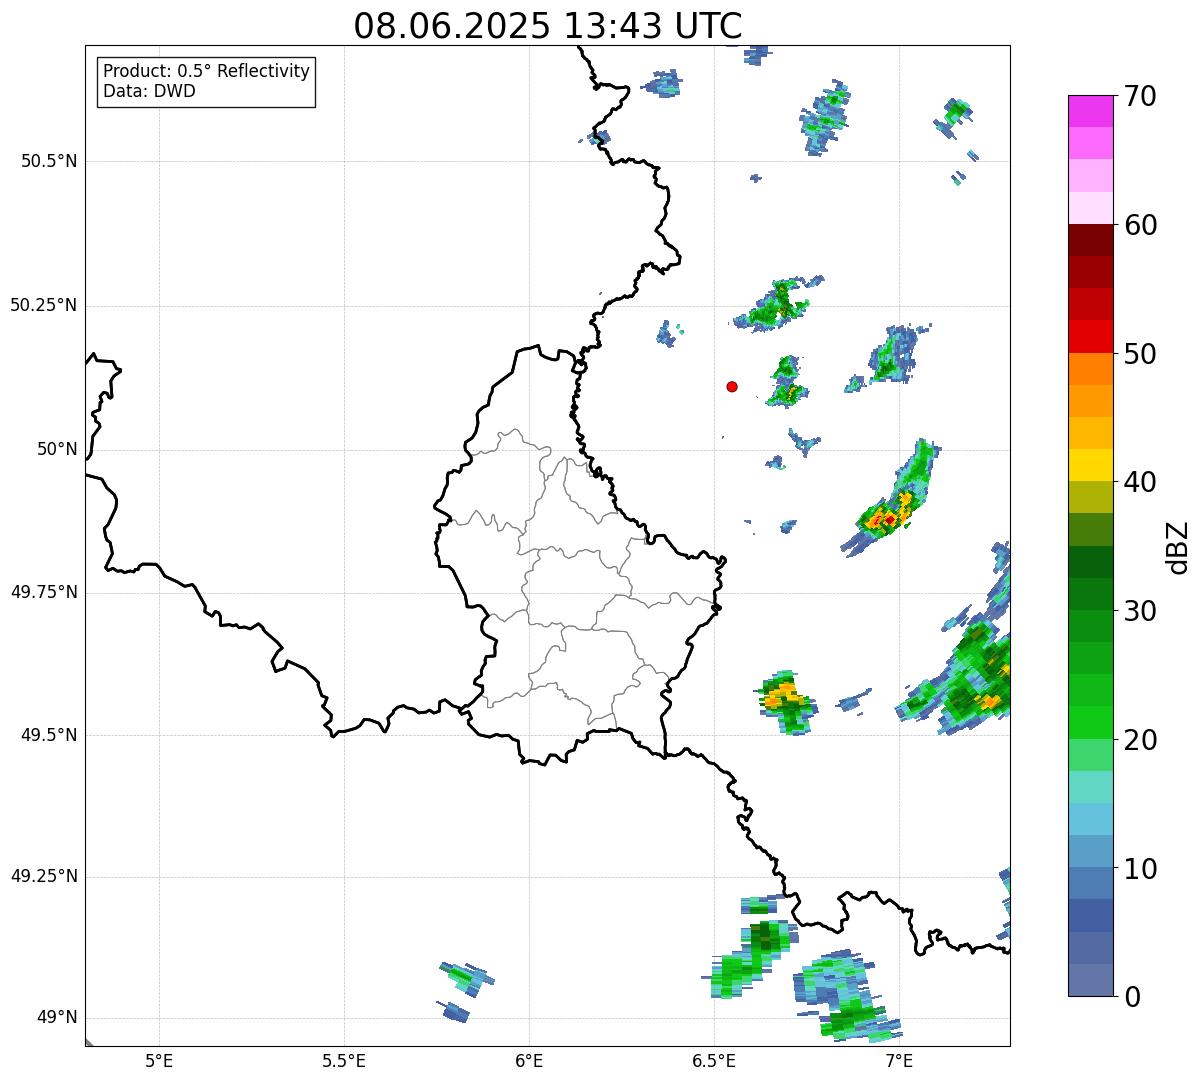Click the colorbar 30 tick label
1202x1081 pixels.
1140,611
